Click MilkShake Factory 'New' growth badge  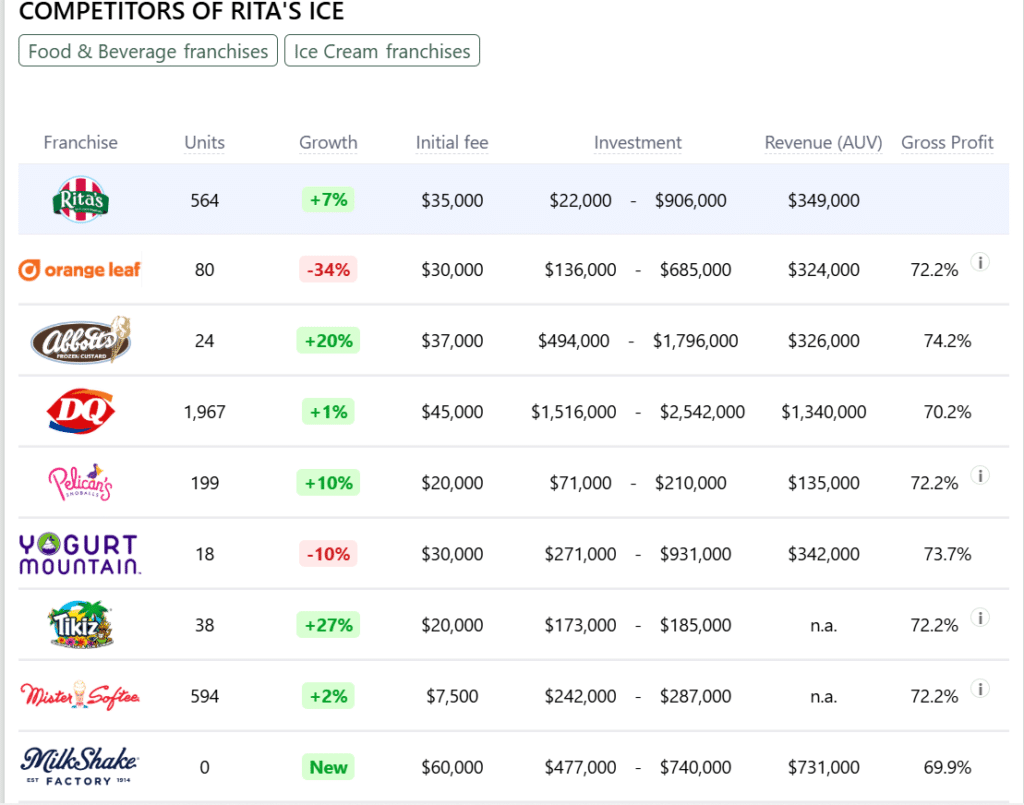coord(328,767)
